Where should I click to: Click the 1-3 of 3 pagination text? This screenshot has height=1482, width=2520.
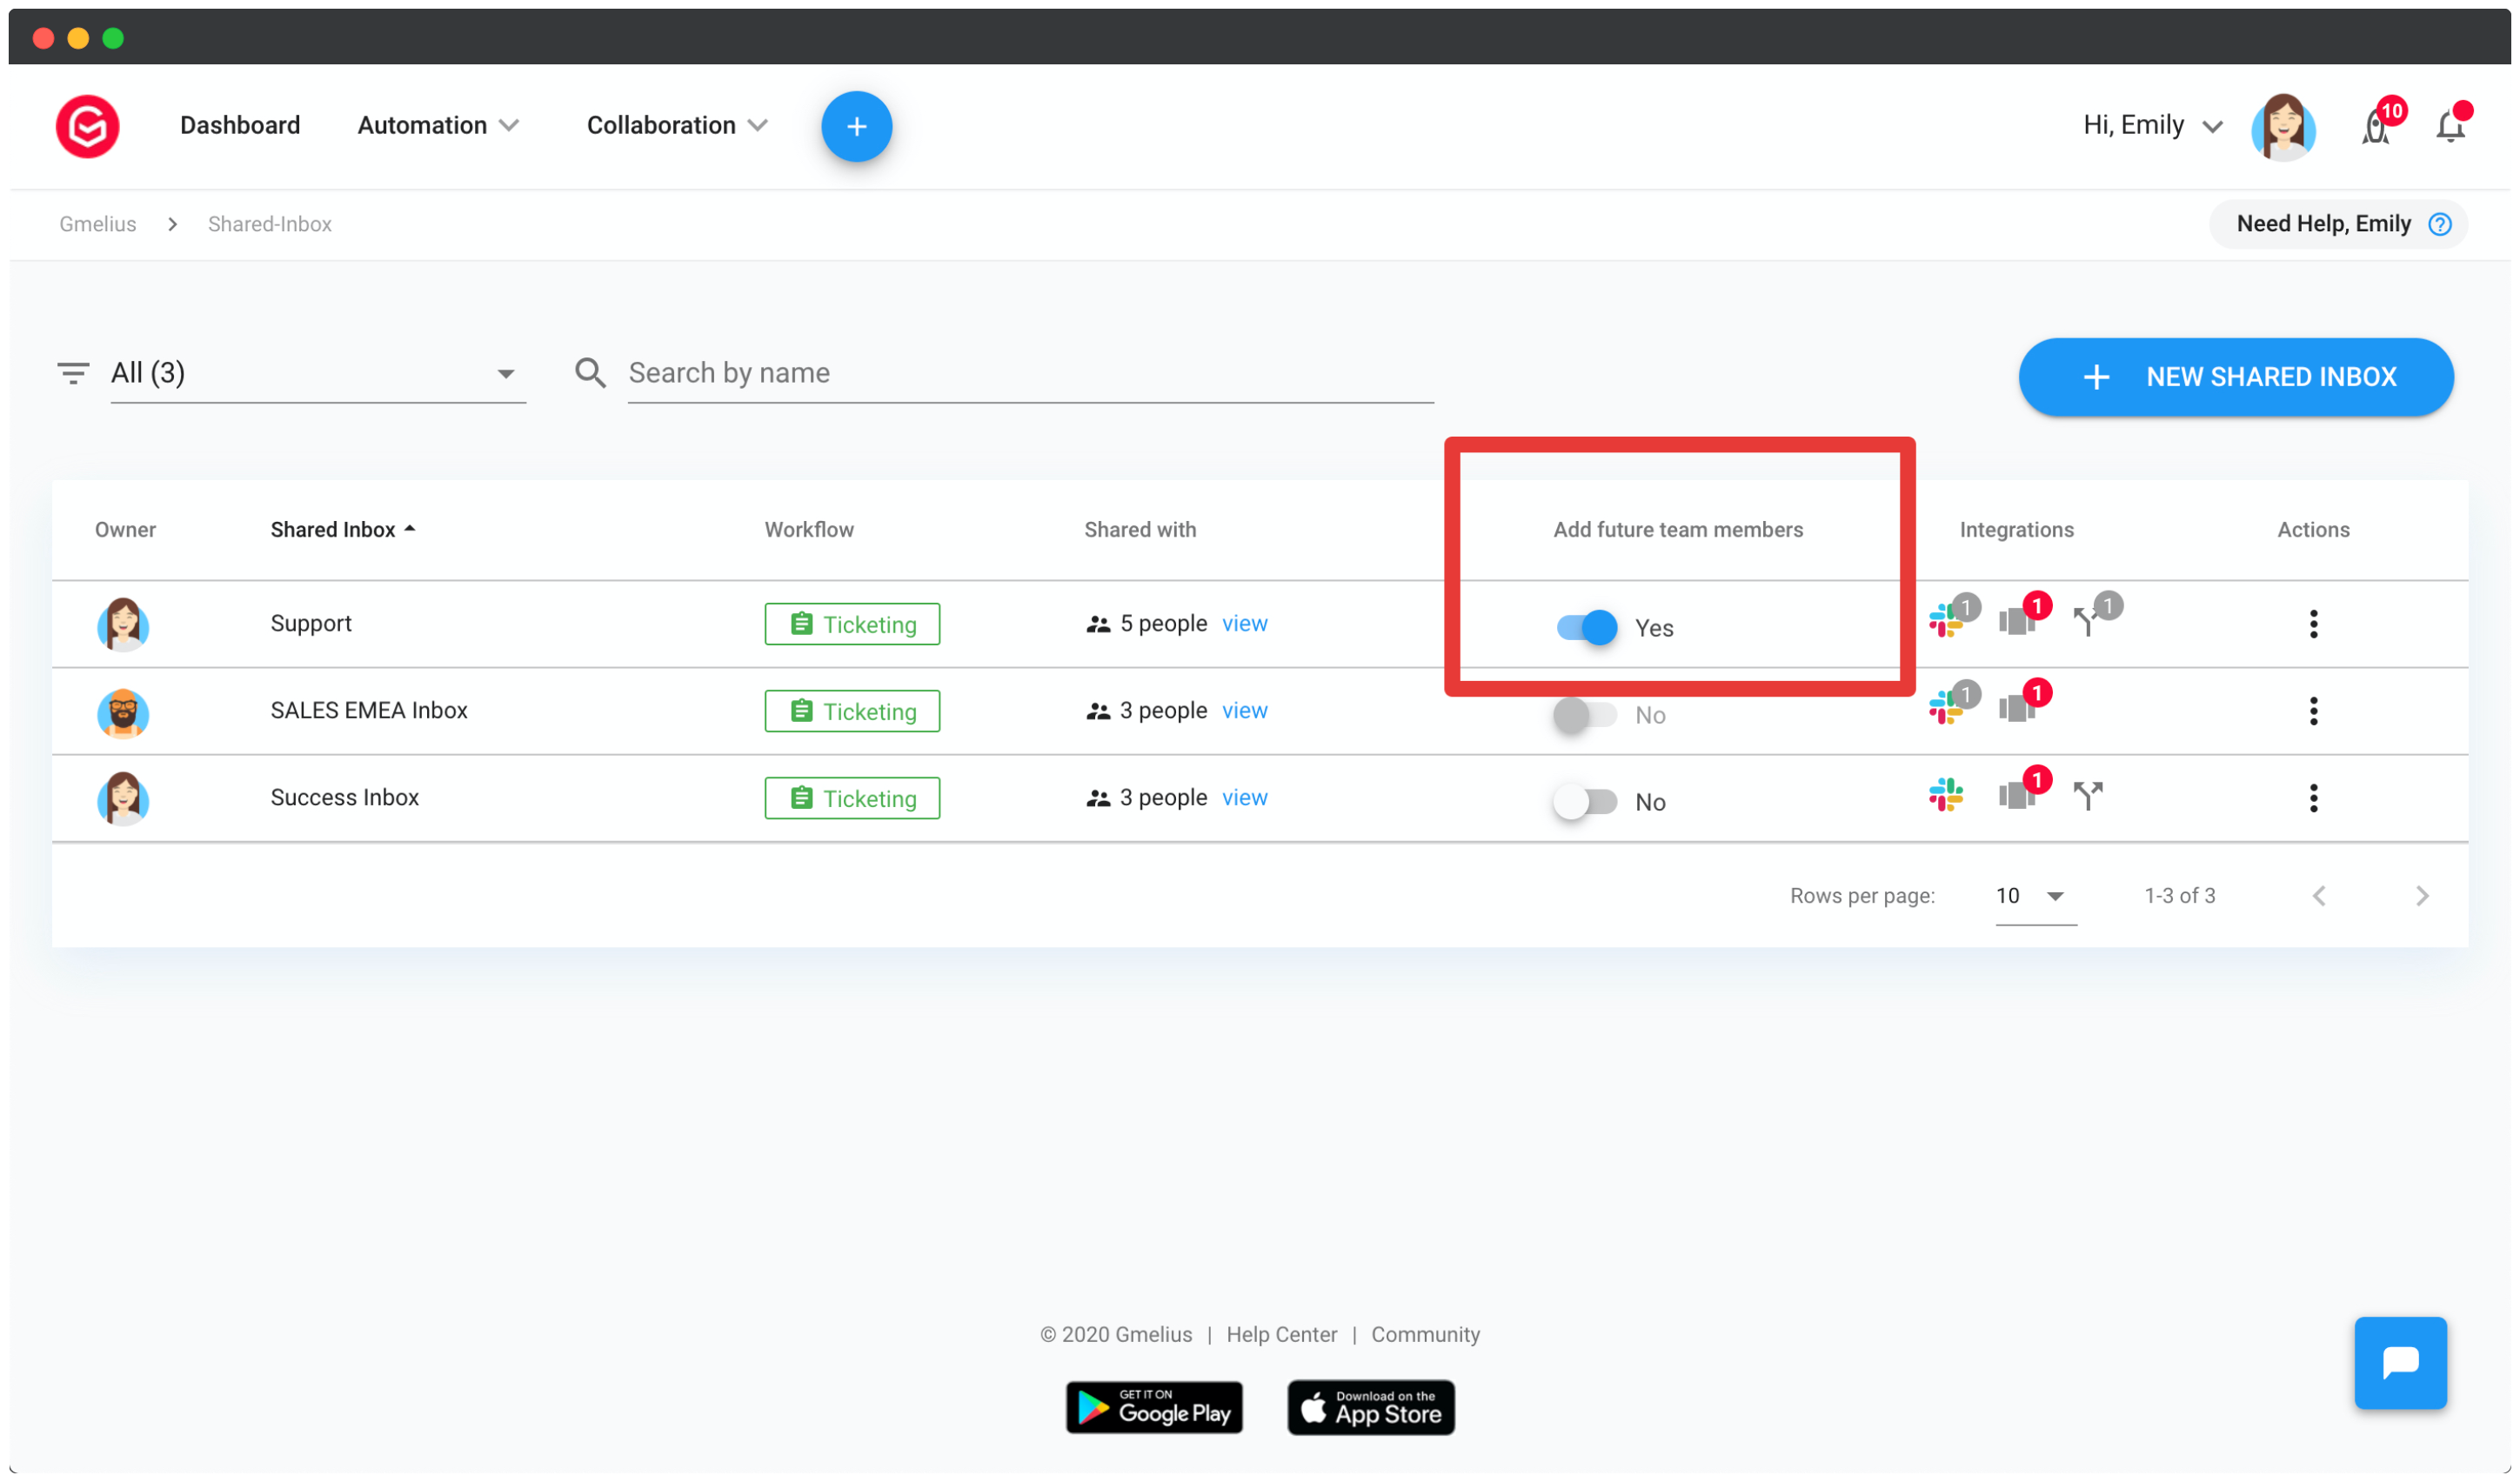(x=2179, y=896)
